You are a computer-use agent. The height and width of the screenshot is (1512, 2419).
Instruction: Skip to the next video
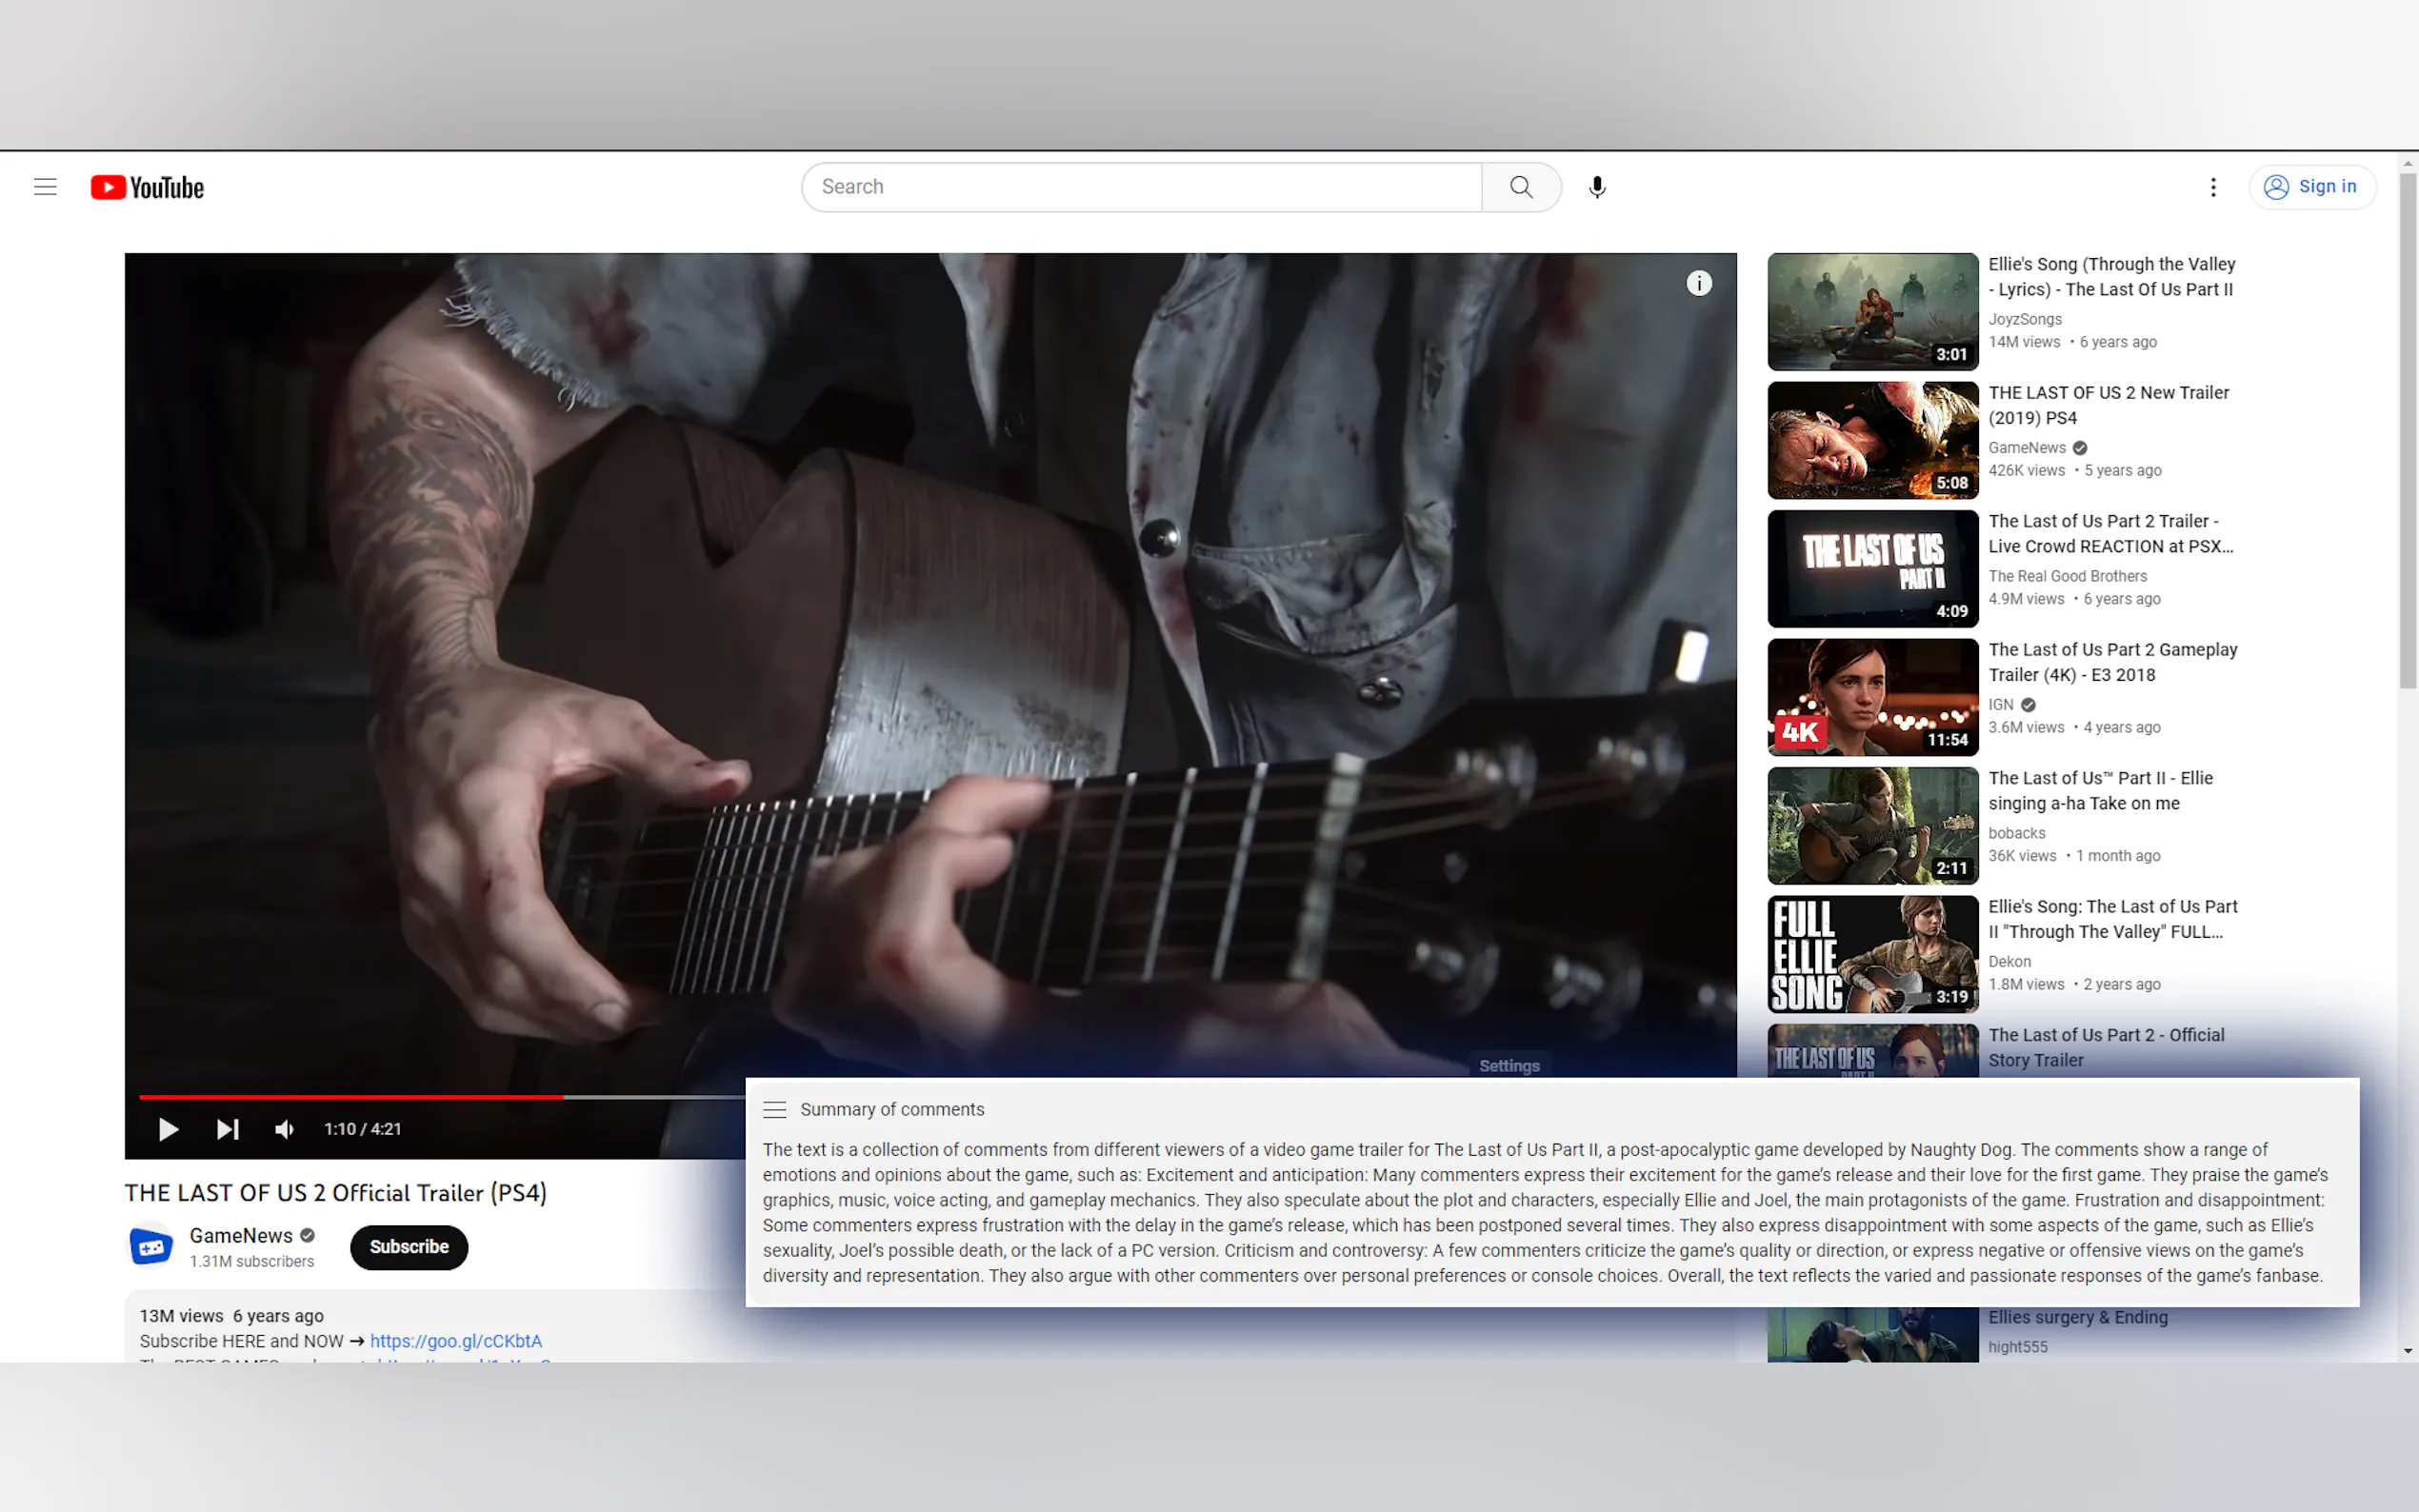[x=227, y=1129]
